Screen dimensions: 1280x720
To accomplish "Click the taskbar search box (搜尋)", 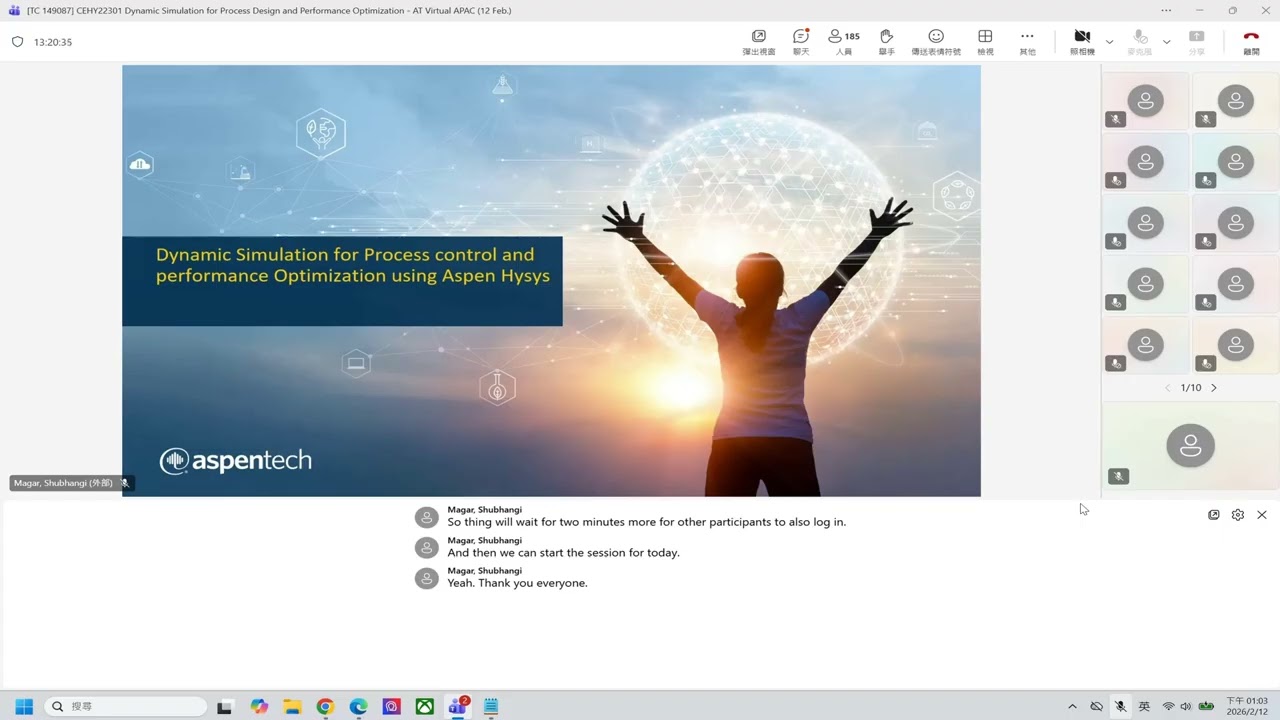I will [x=125, y=707].
